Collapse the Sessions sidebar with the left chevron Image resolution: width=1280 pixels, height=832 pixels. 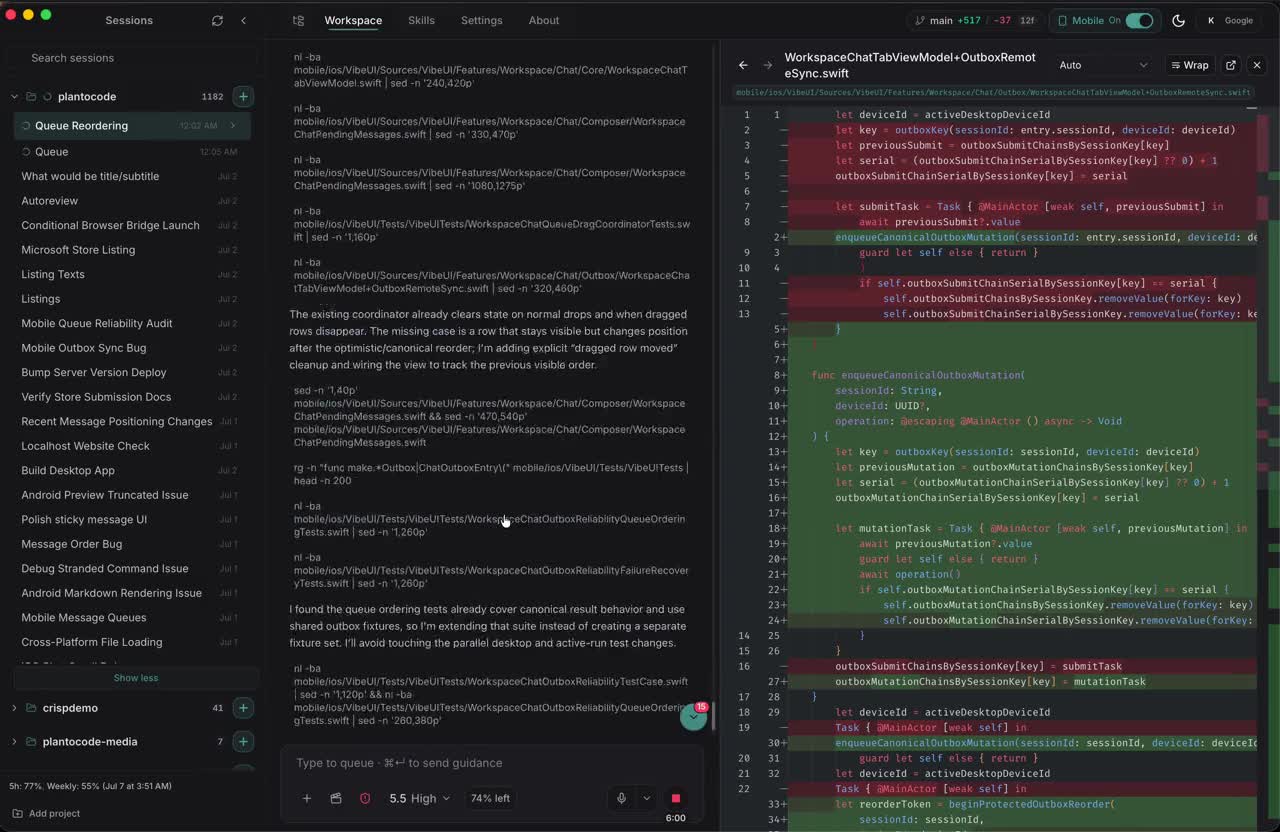click(243, 20)
